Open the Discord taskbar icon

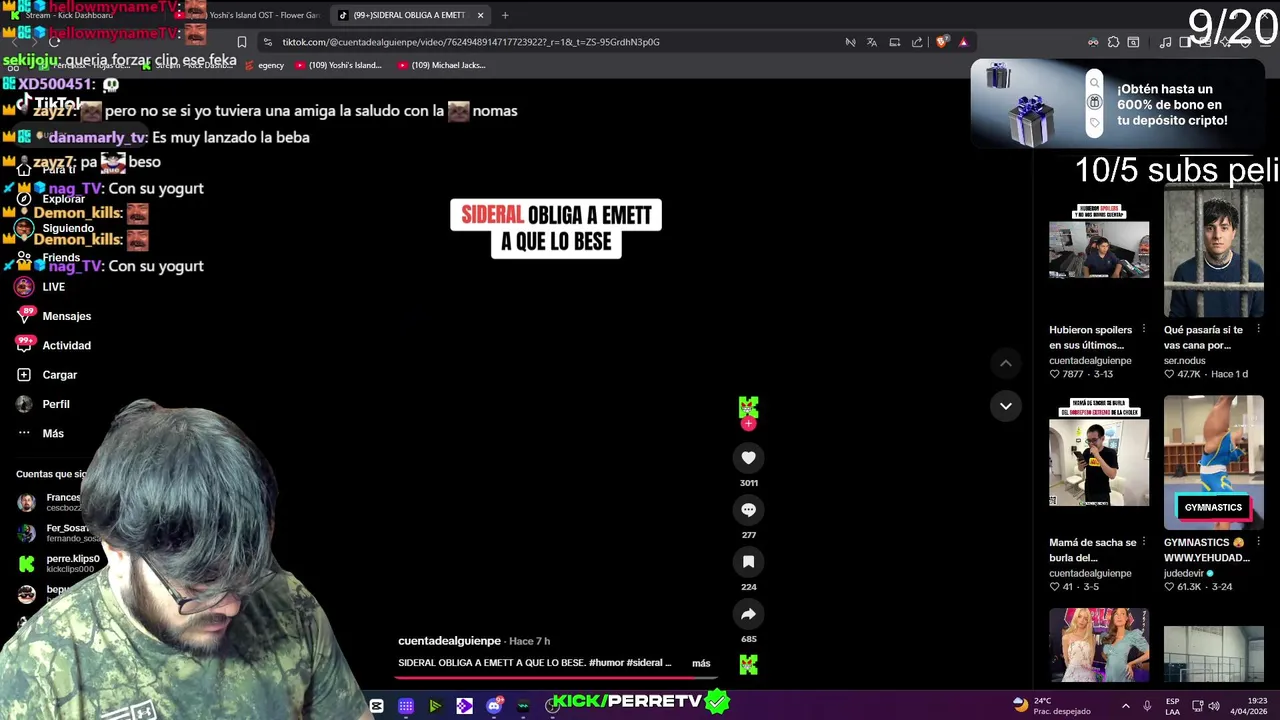[493, 706]
